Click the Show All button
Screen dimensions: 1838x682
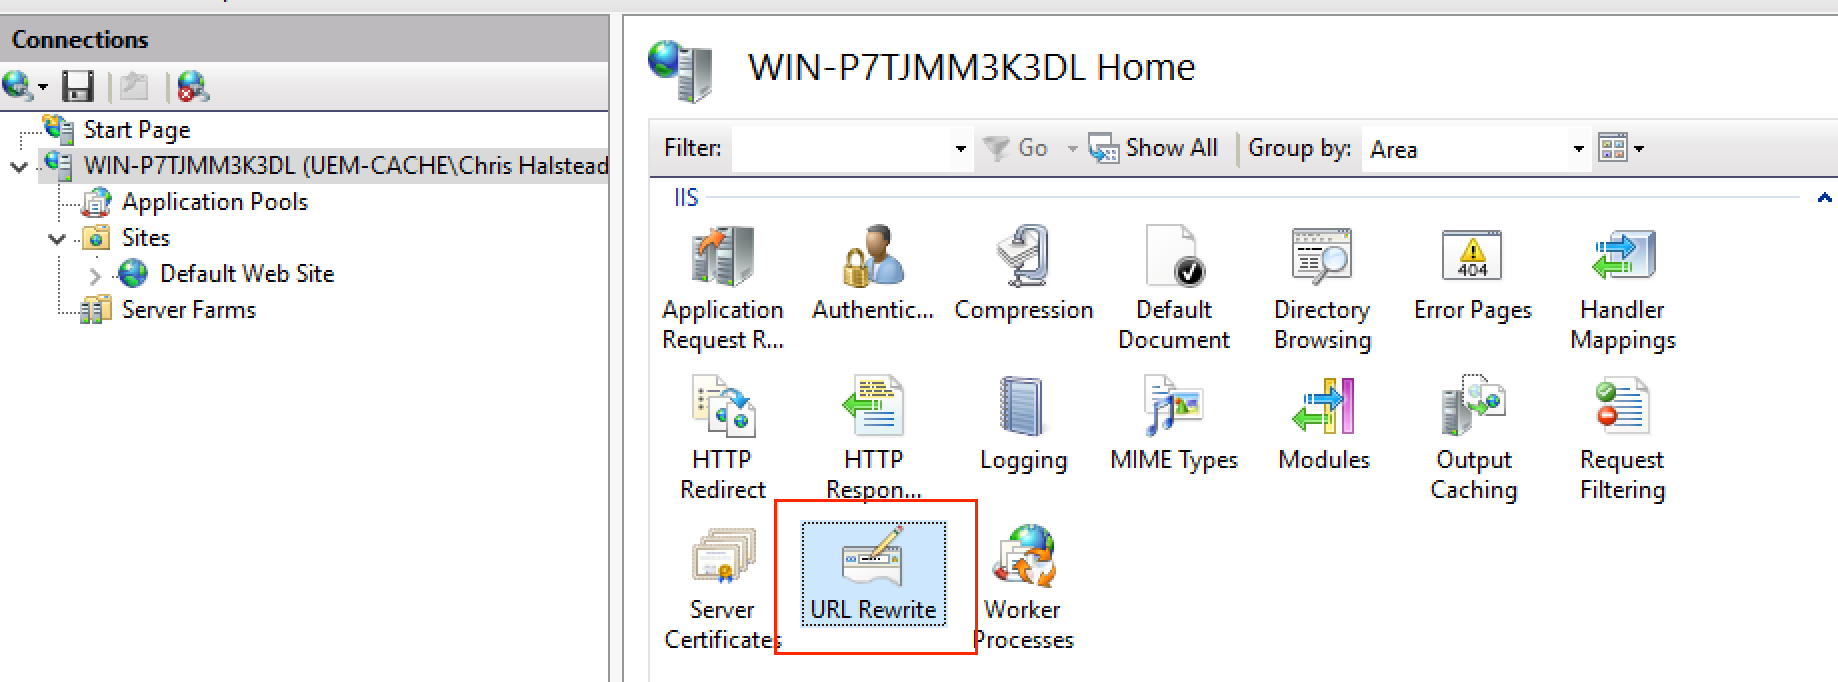coord(1153,148)
